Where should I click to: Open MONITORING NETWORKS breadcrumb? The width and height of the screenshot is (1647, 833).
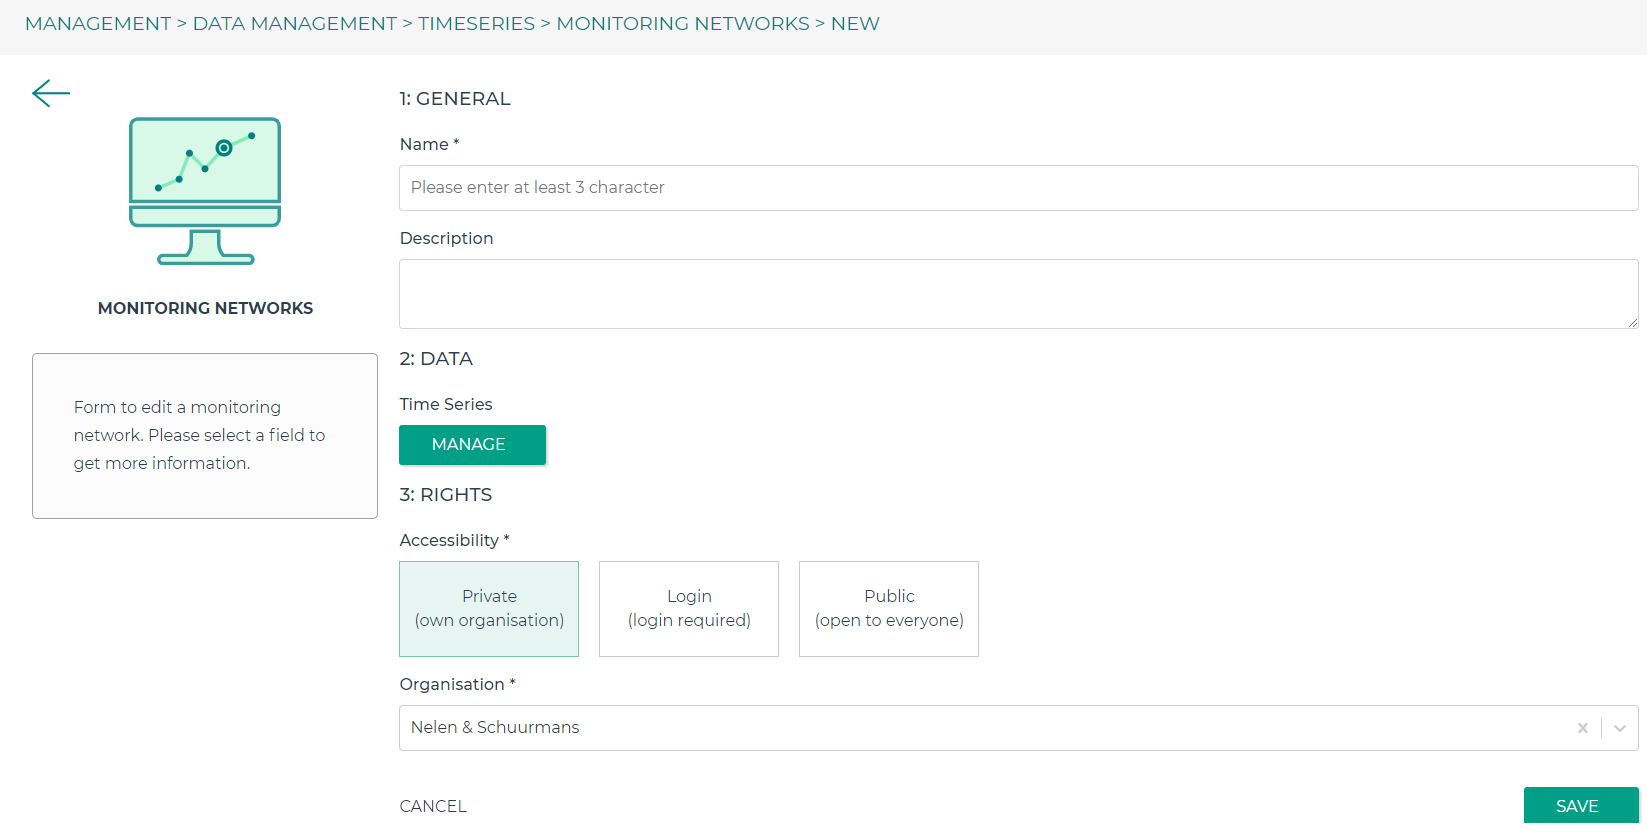pos(683,24)
